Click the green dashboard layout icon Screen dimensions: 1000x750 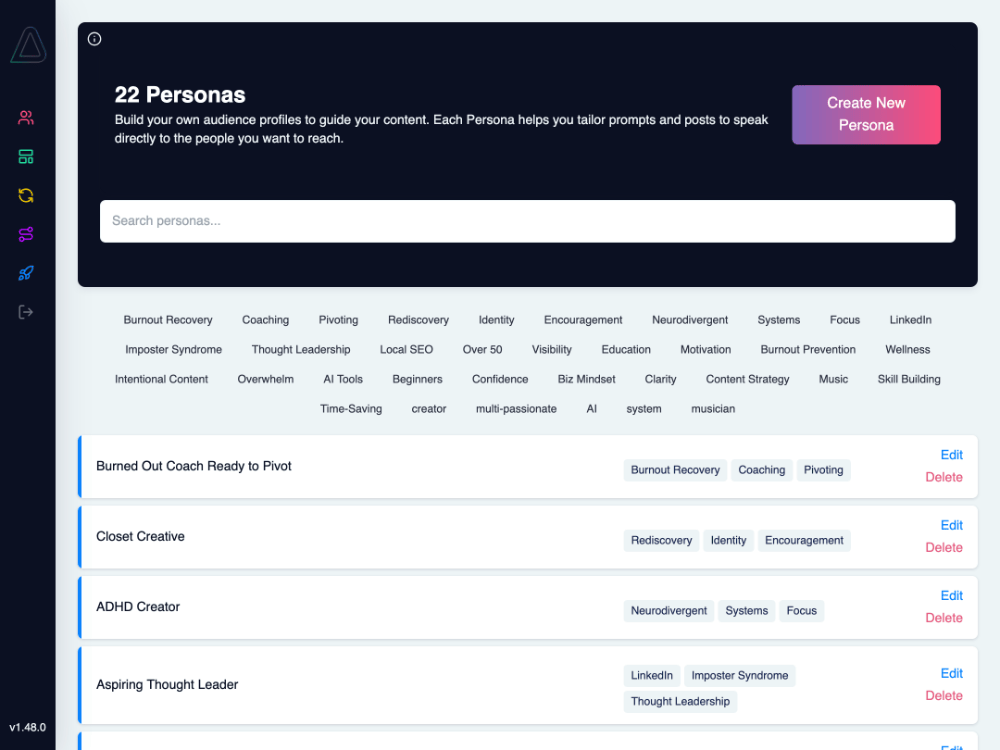(26, 157)
